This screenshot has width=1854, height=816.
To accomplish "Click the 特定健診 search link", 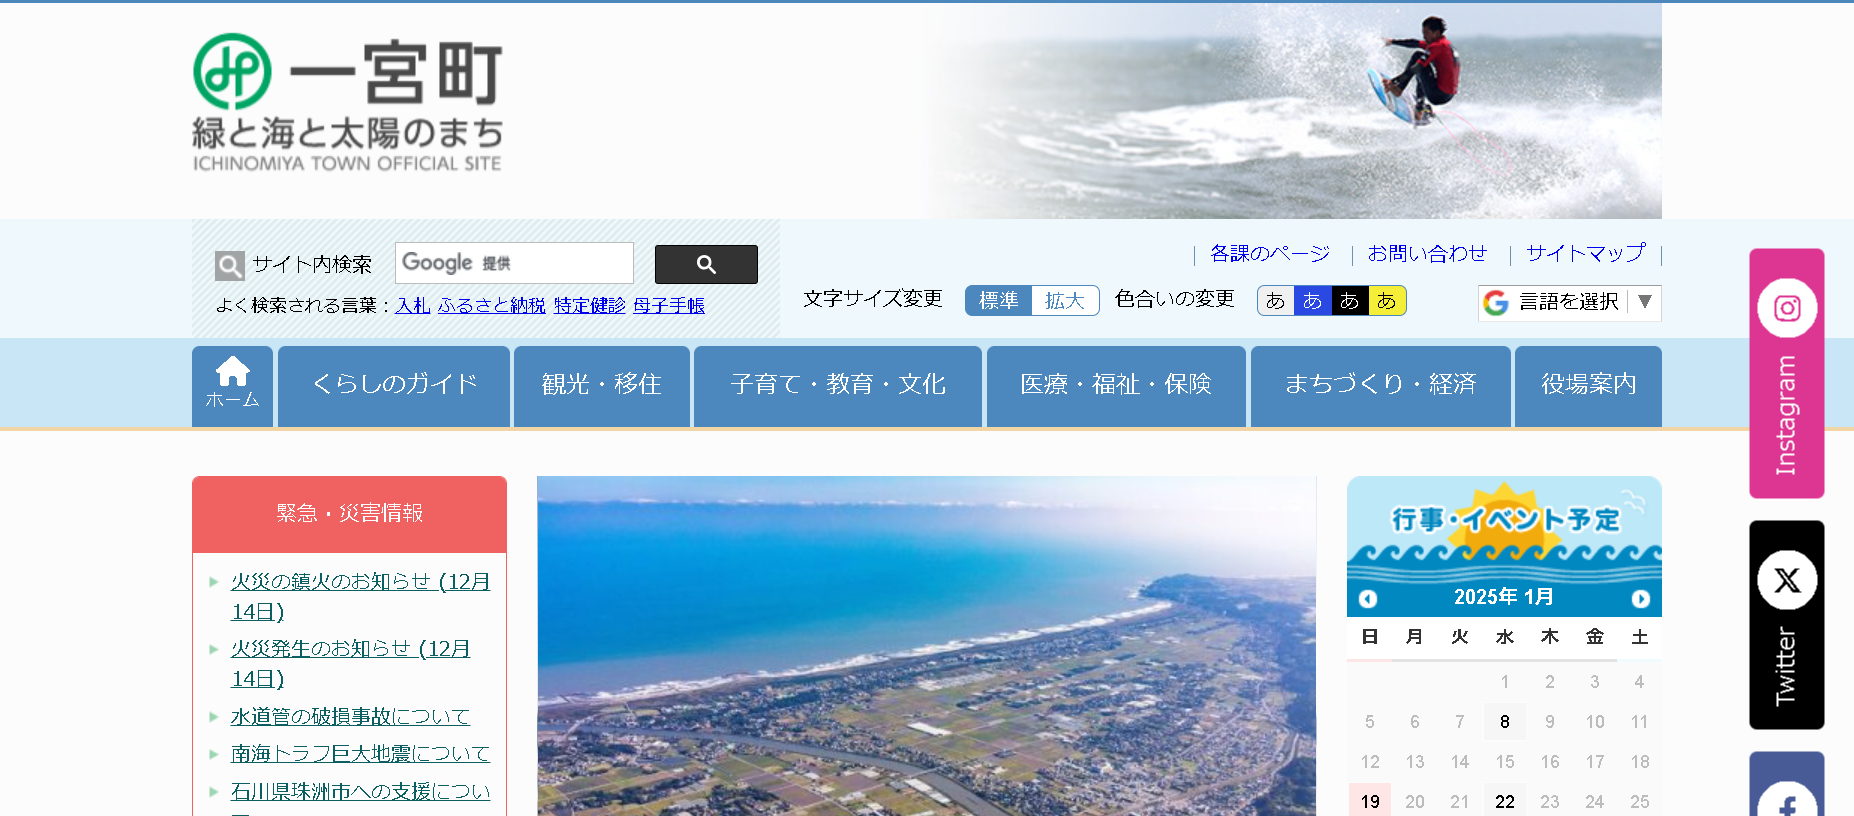I will pos(589,306).
